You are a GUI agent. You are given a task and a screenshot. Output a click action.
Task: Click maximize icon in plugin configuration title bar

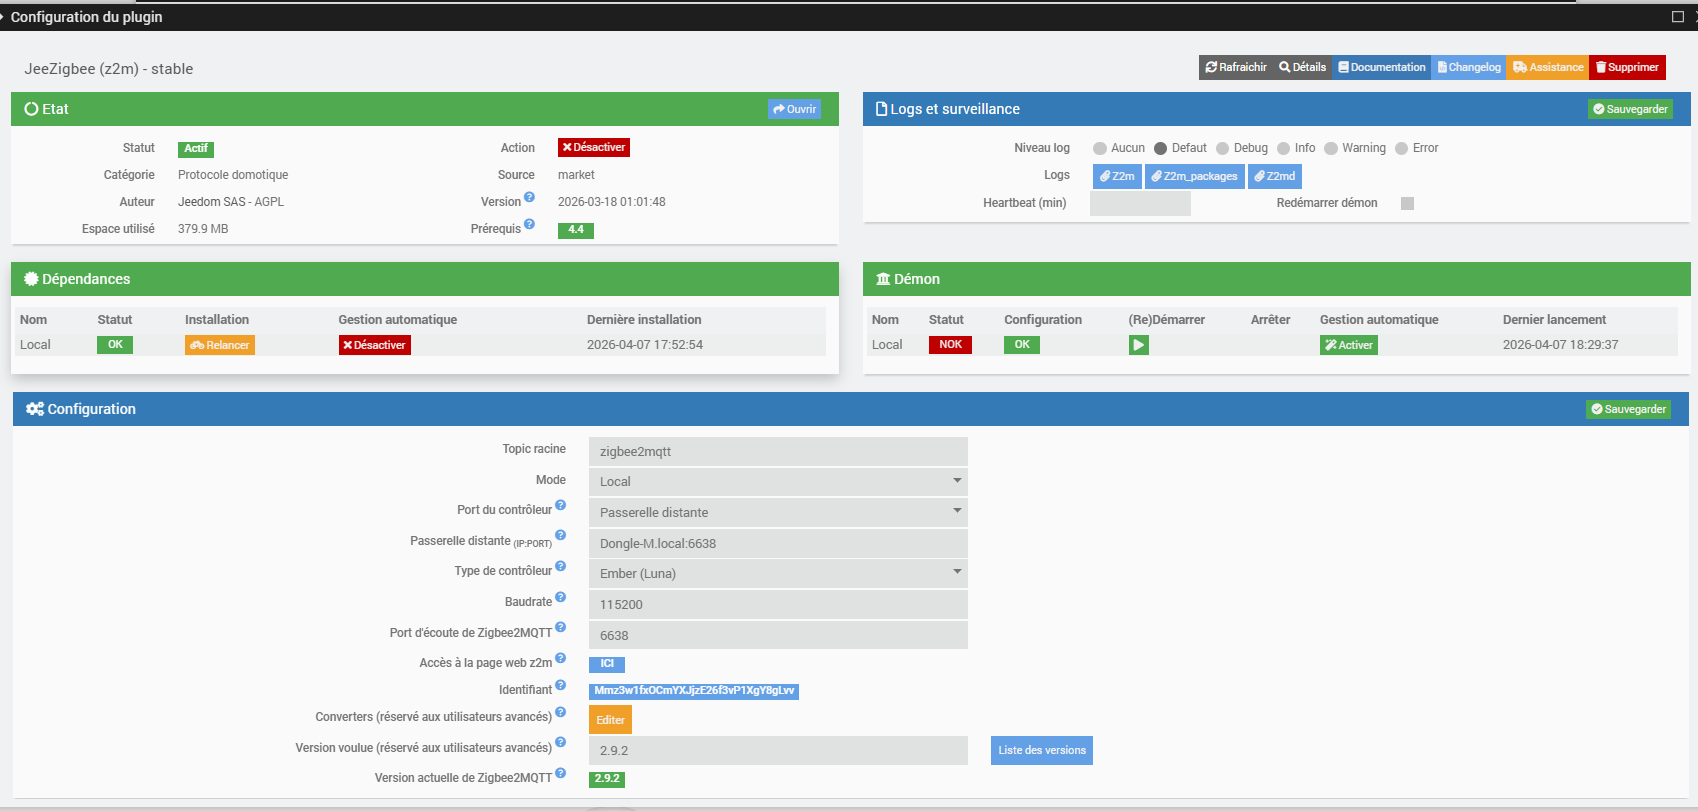(x=1678, y=16)
